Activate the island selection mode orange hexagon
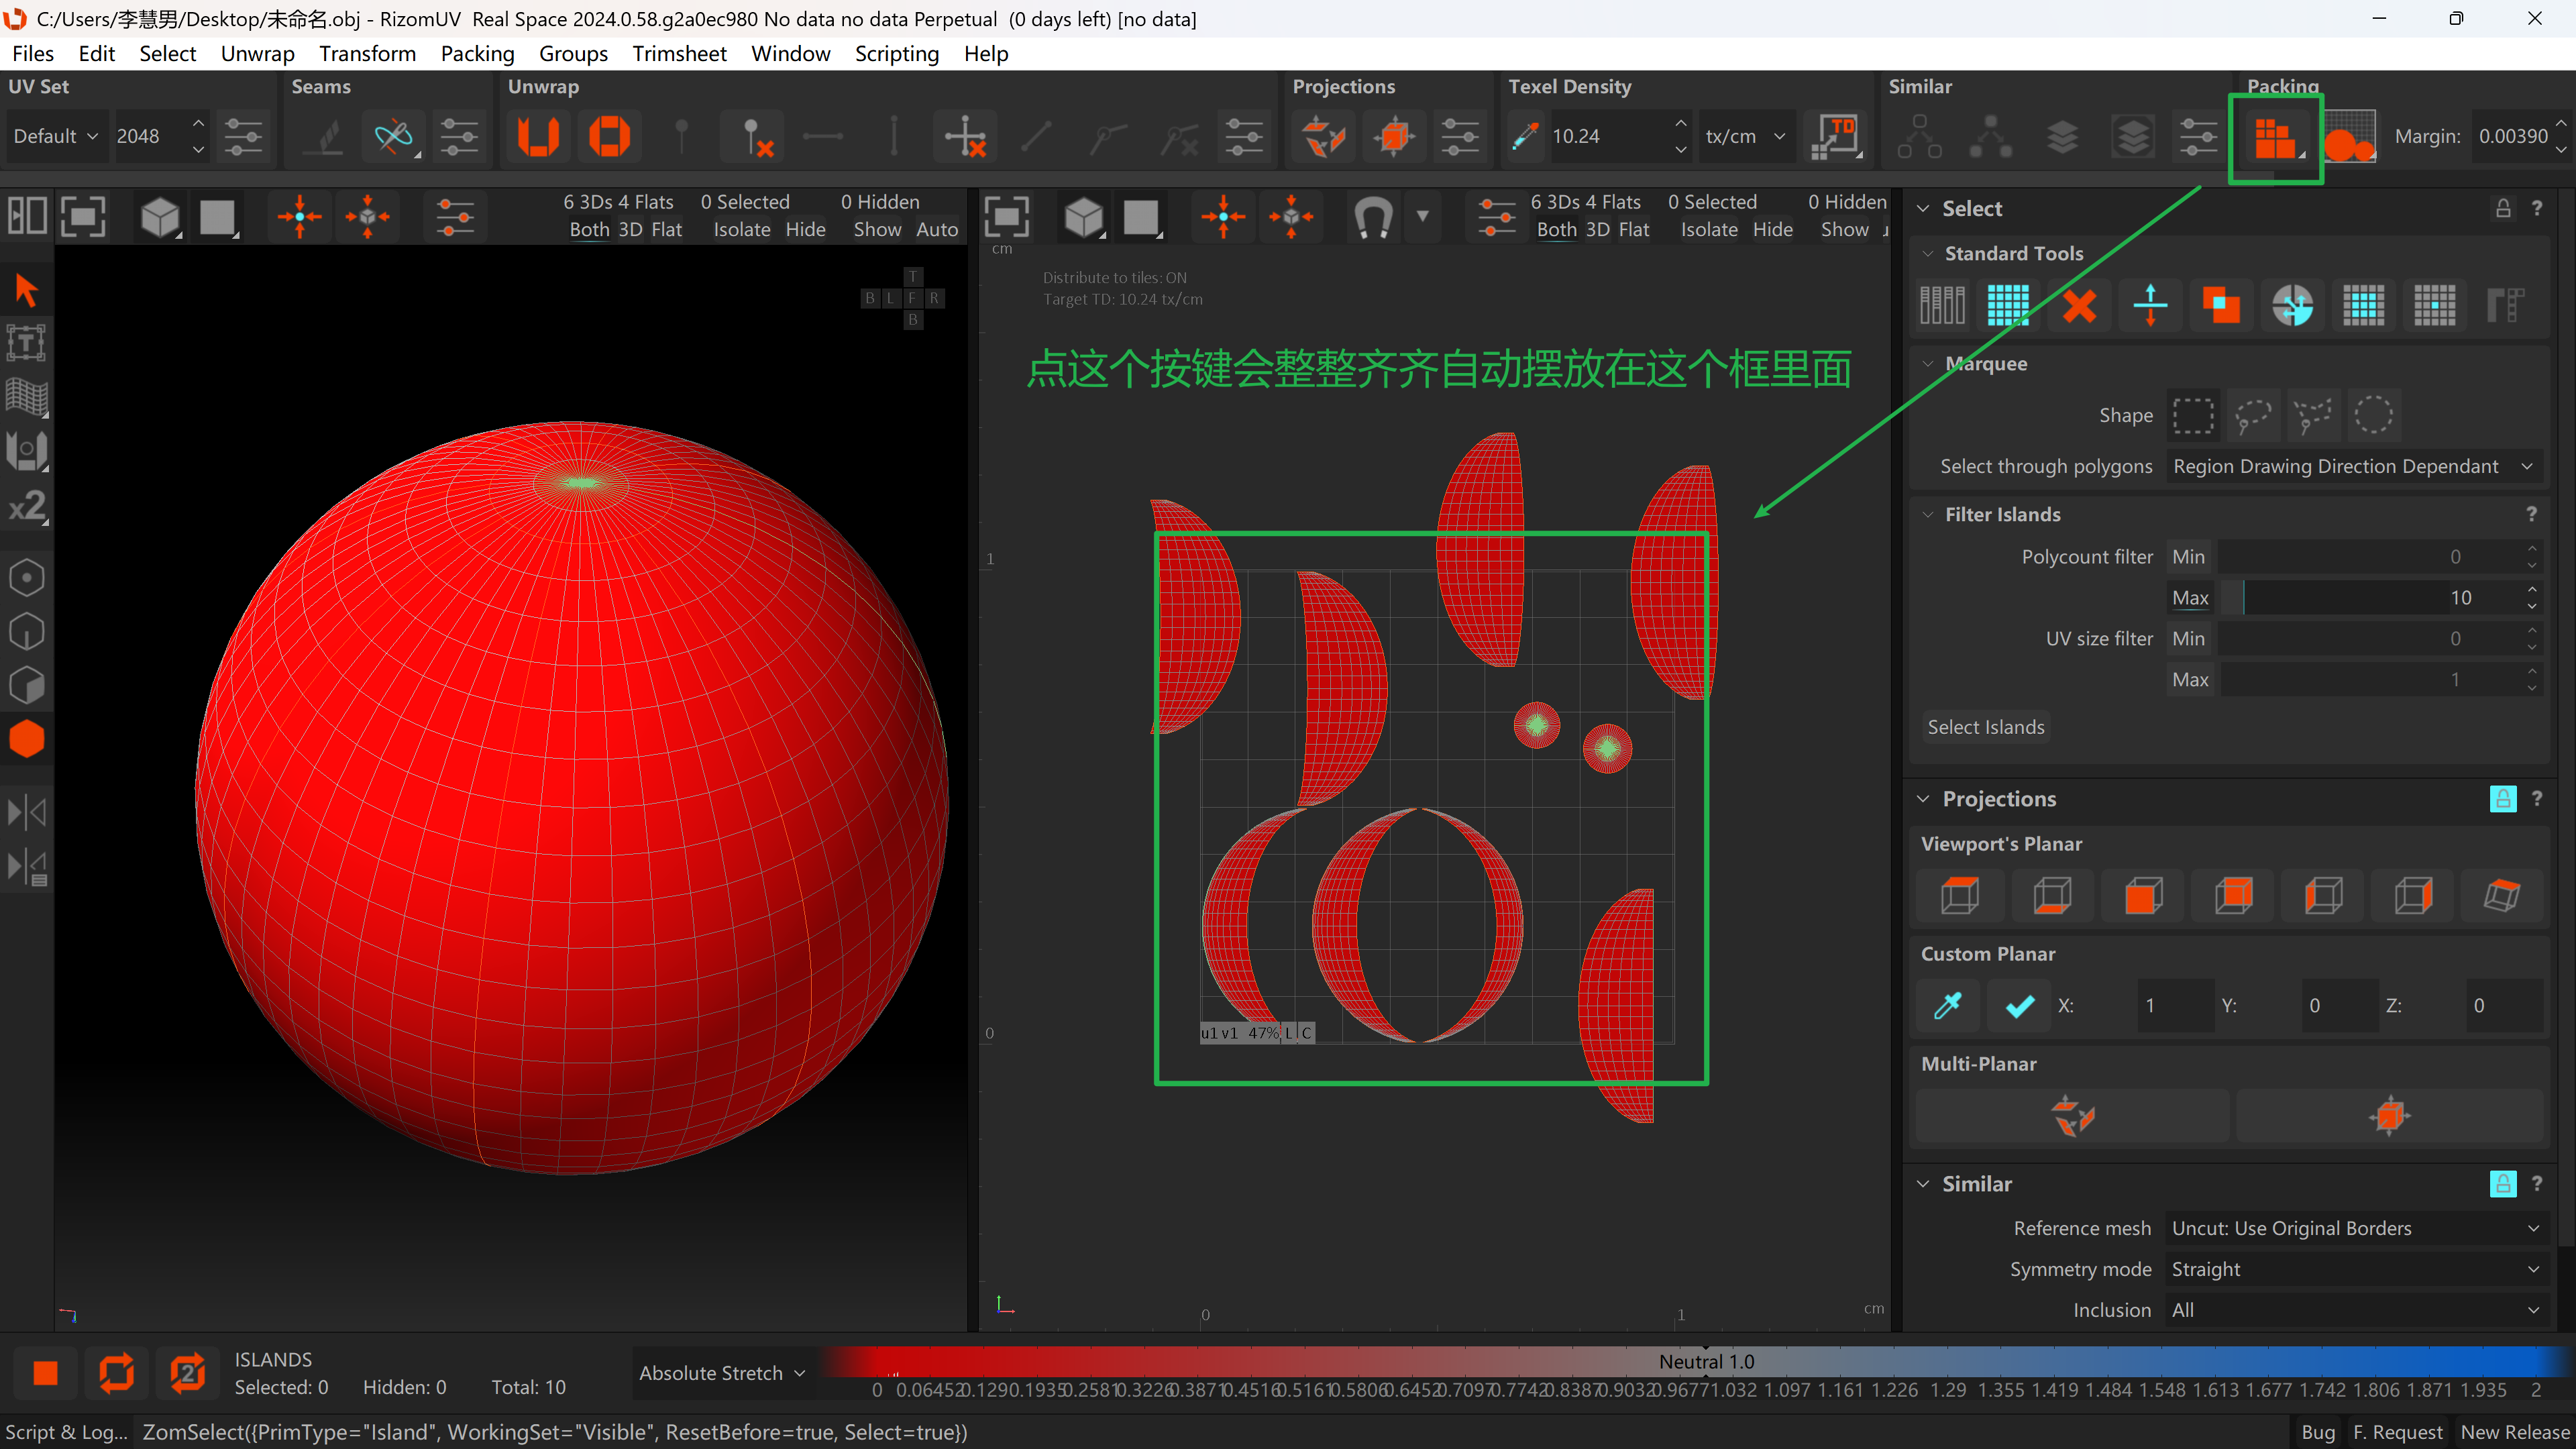Viewport: 2576px width, 1449px height. click(x=26, y=740)
